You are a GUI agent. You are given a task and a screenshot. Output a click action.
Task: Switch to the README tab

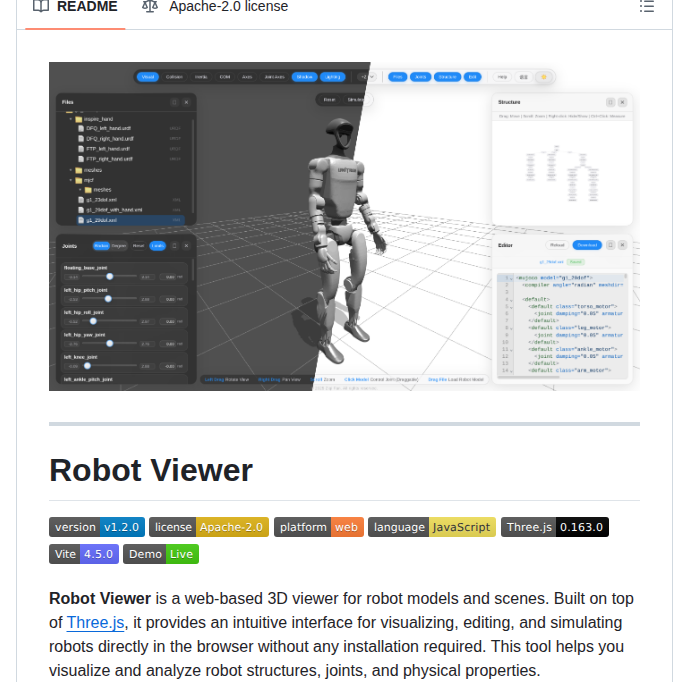pyautogui.click(x=75, y=7)
